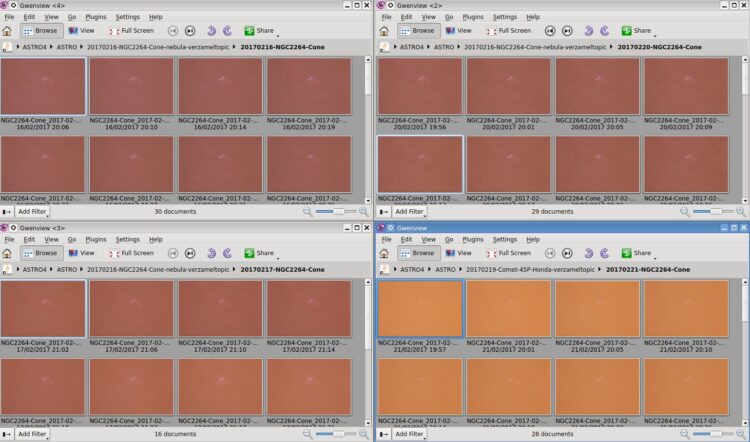Toggle View mode in Gwenview <2>

[x=458, y=31]
